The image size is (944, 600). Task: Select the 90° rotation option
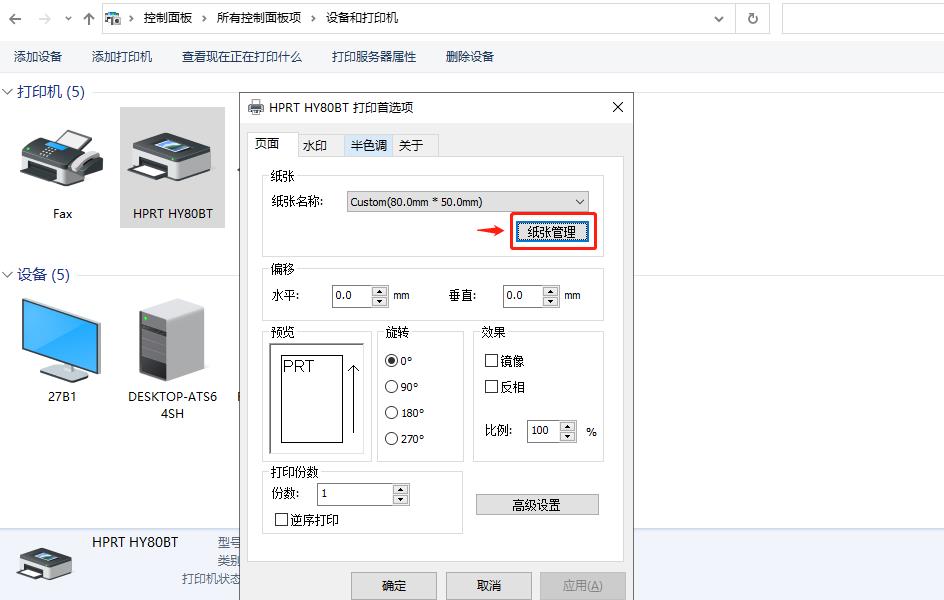(391, 386)
